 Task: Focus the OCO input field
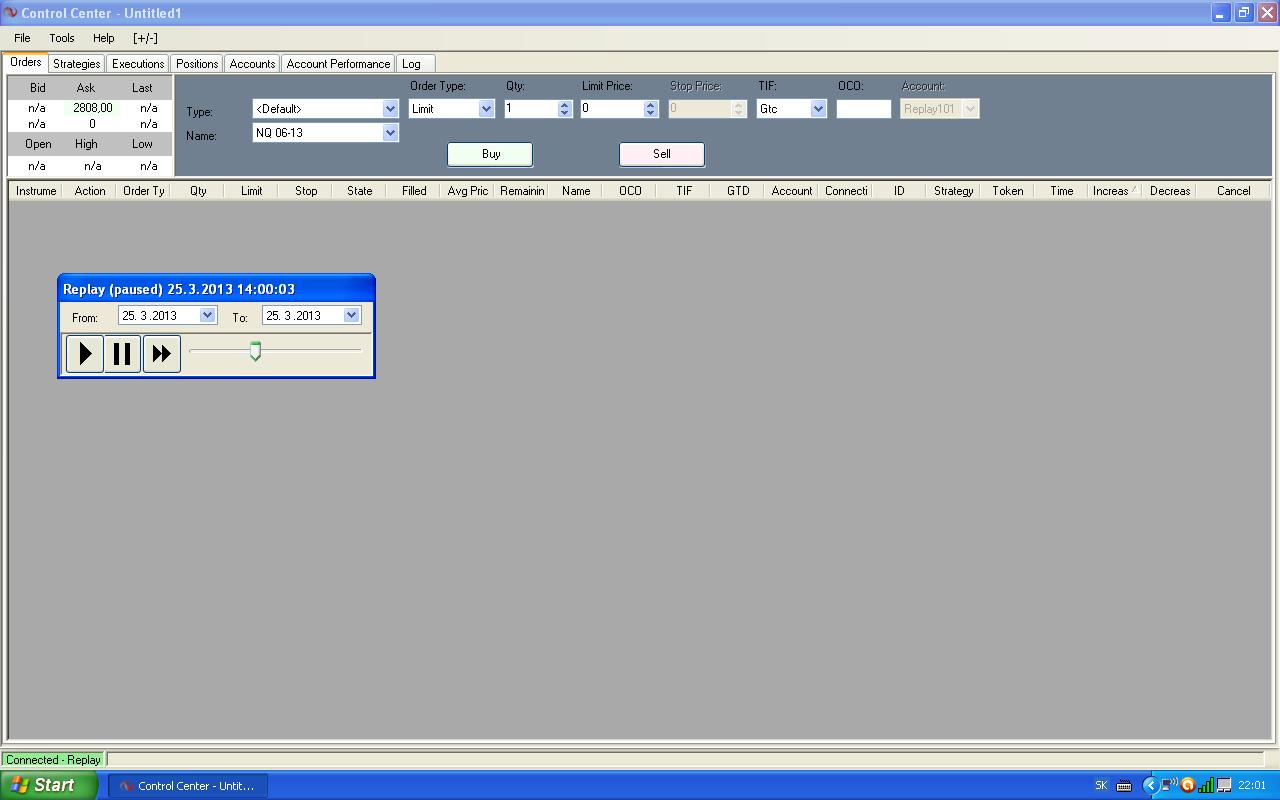coord(864,109)
